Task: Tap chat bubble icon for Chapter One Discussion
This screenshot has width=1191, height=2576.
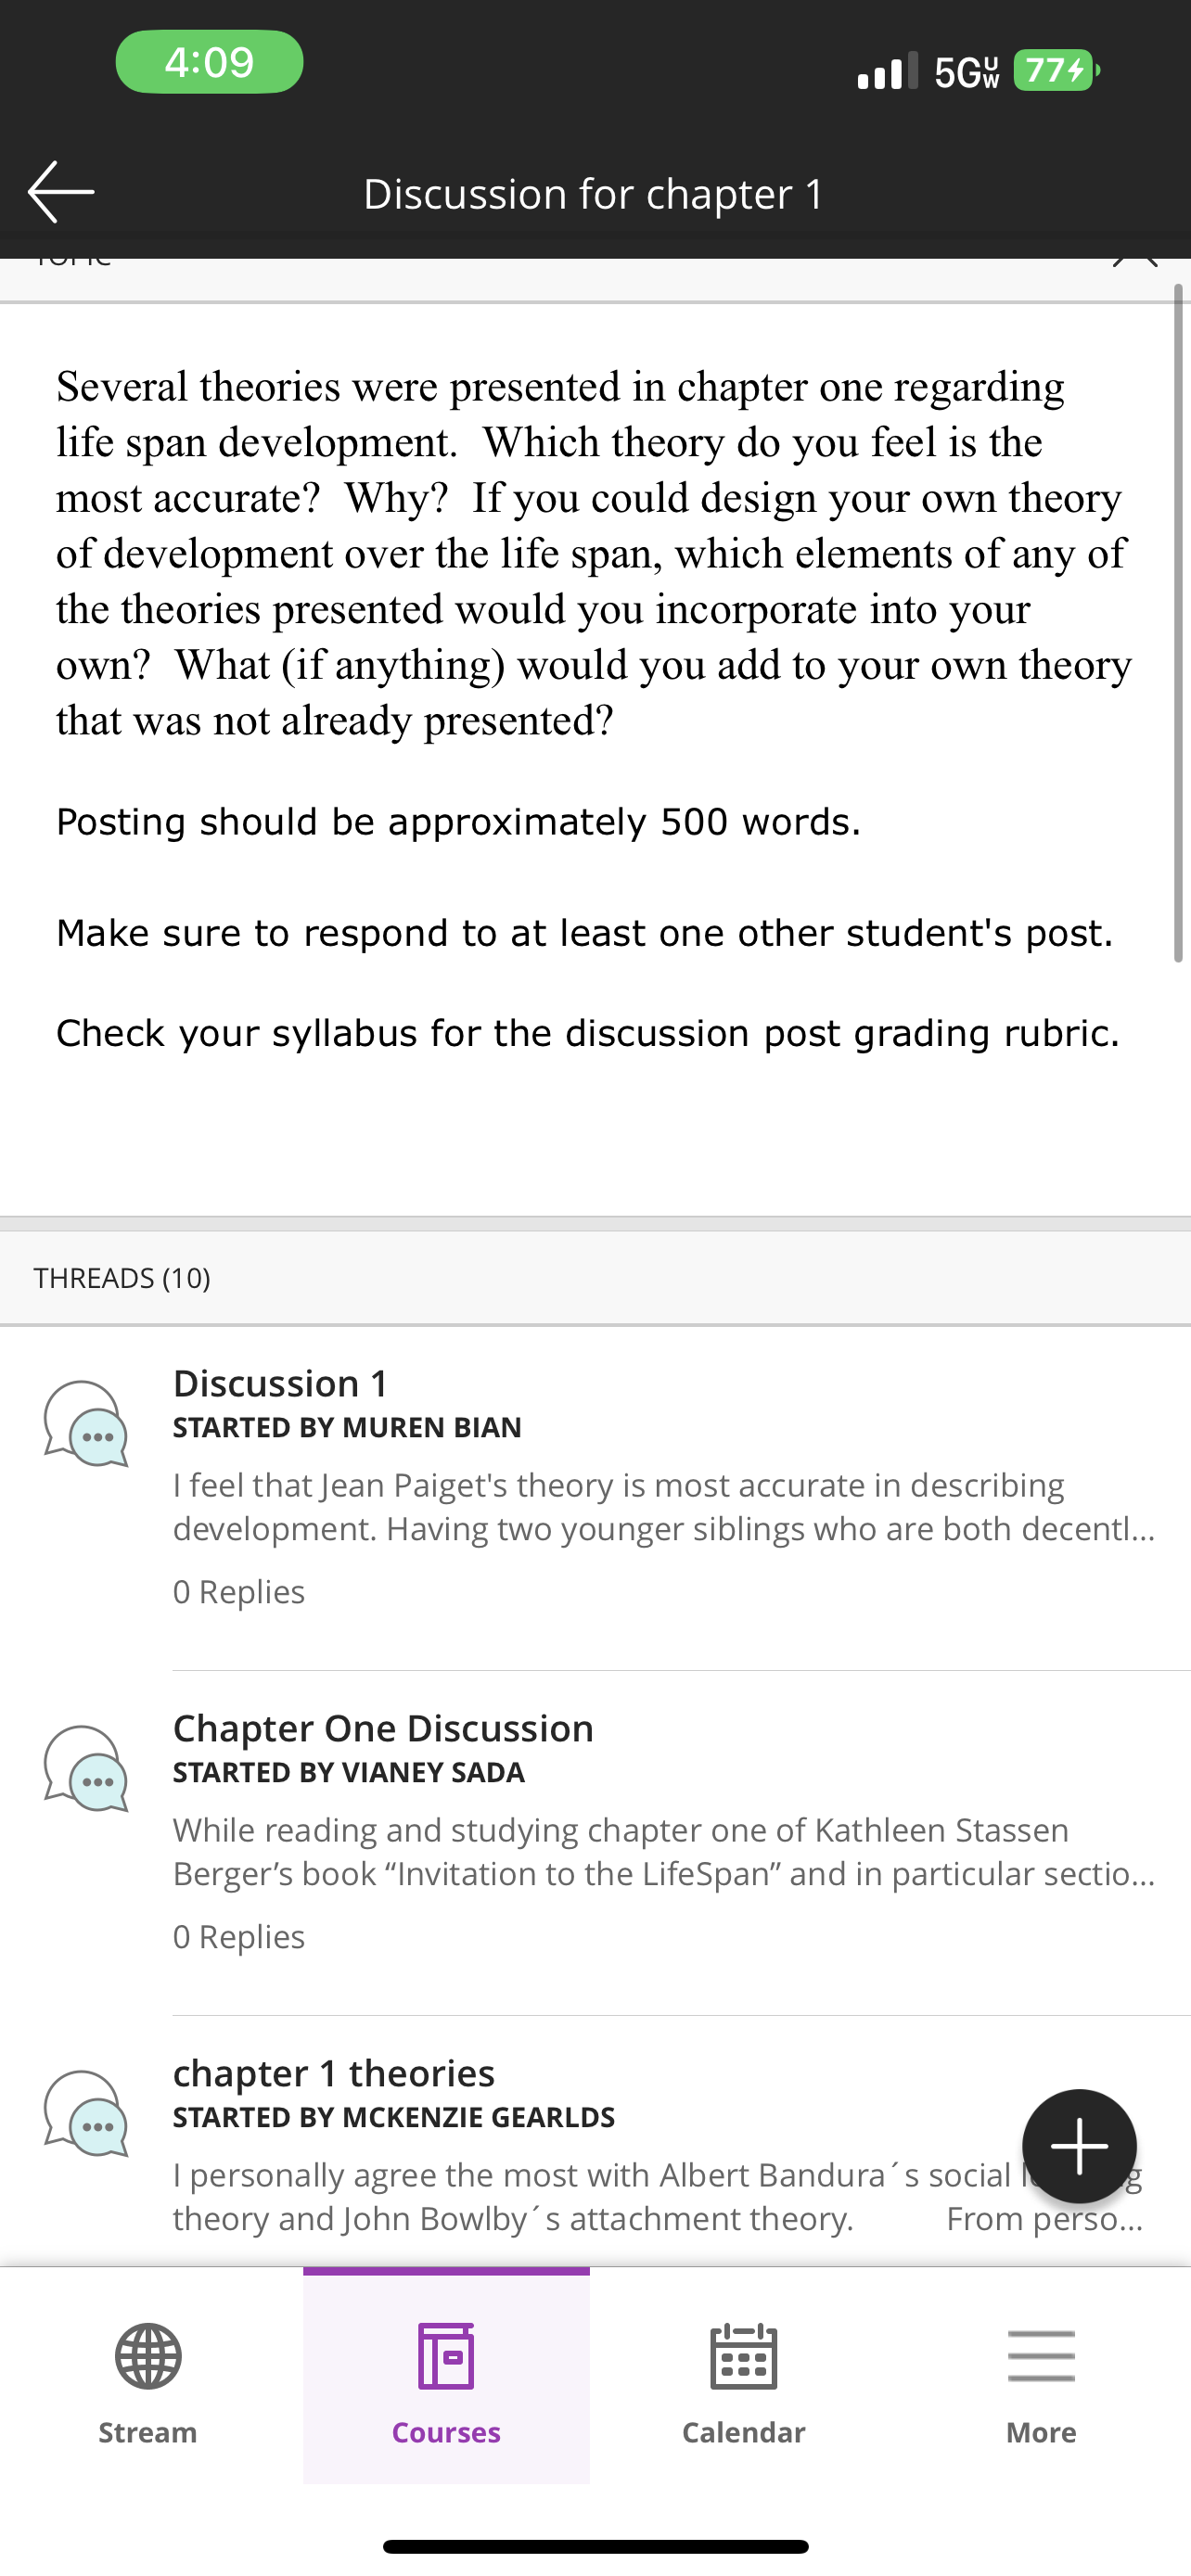Action: (86, 1768)
